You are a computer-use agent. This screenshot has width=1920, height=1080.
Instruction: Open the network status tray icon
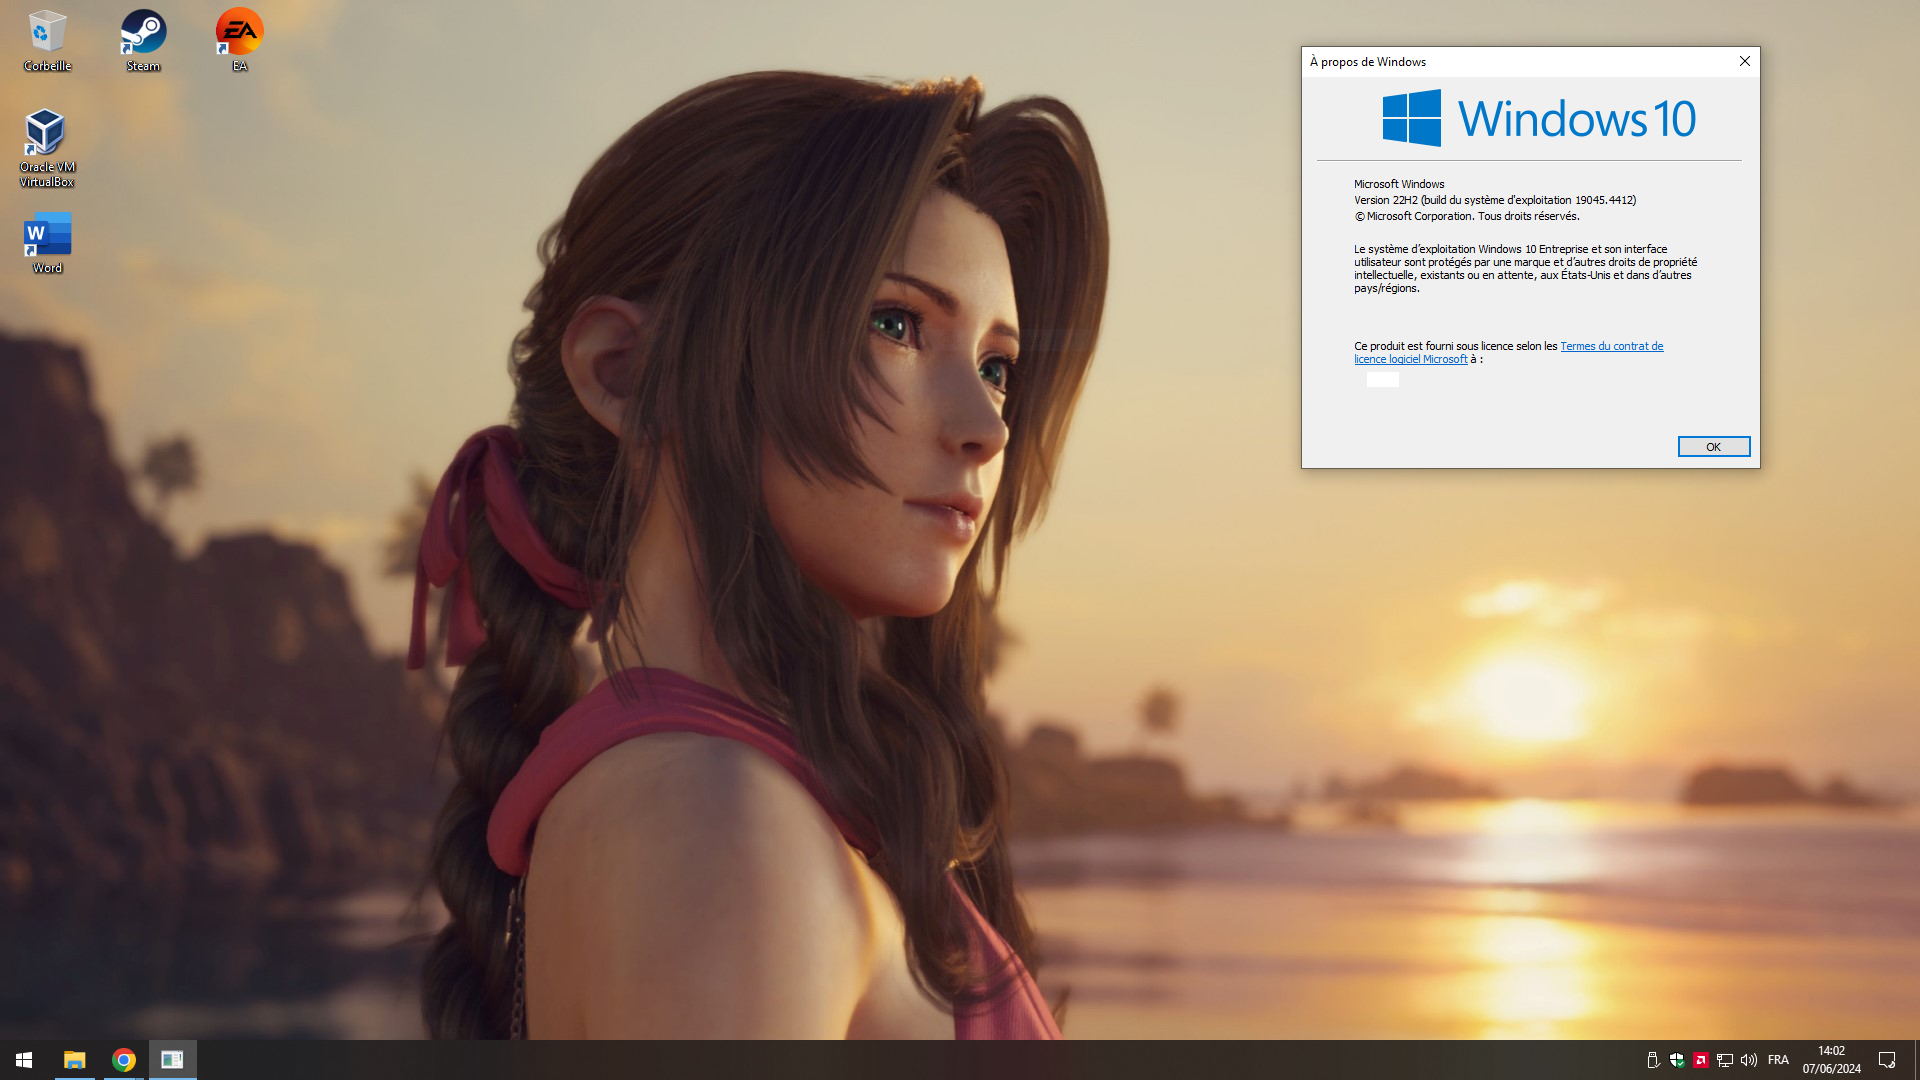(x=1725, y=1060)
